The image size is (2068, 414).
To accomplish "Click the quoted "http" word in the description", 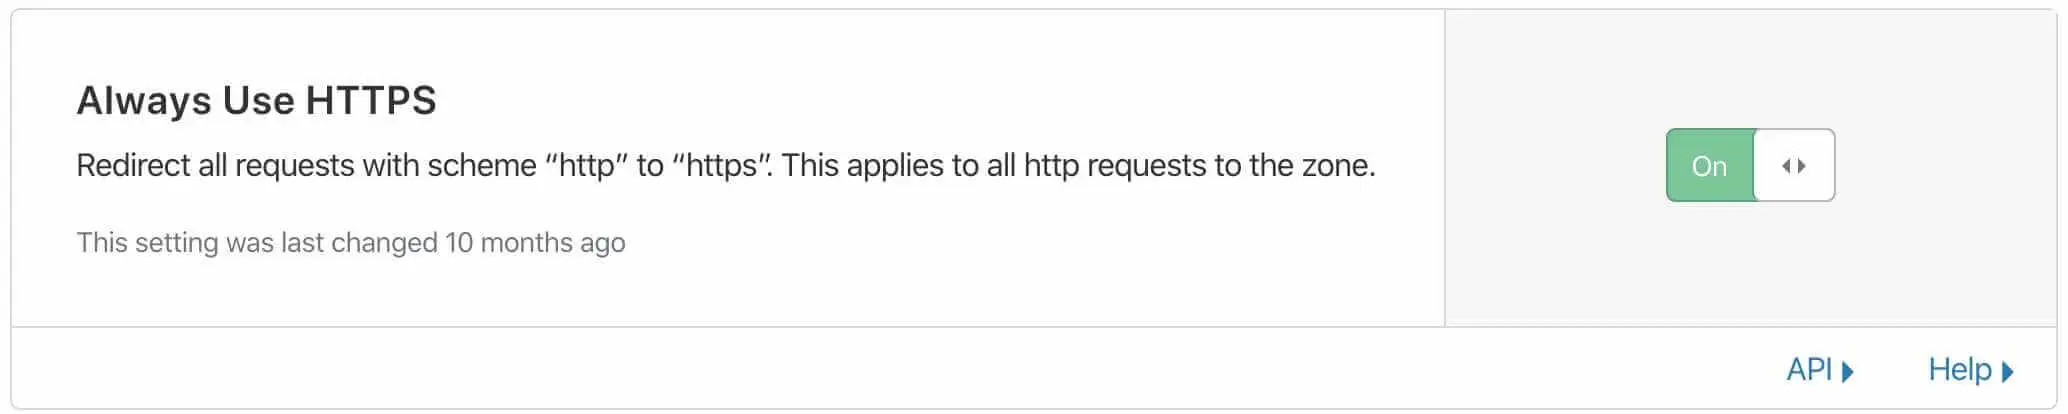I will click(586, 165).
